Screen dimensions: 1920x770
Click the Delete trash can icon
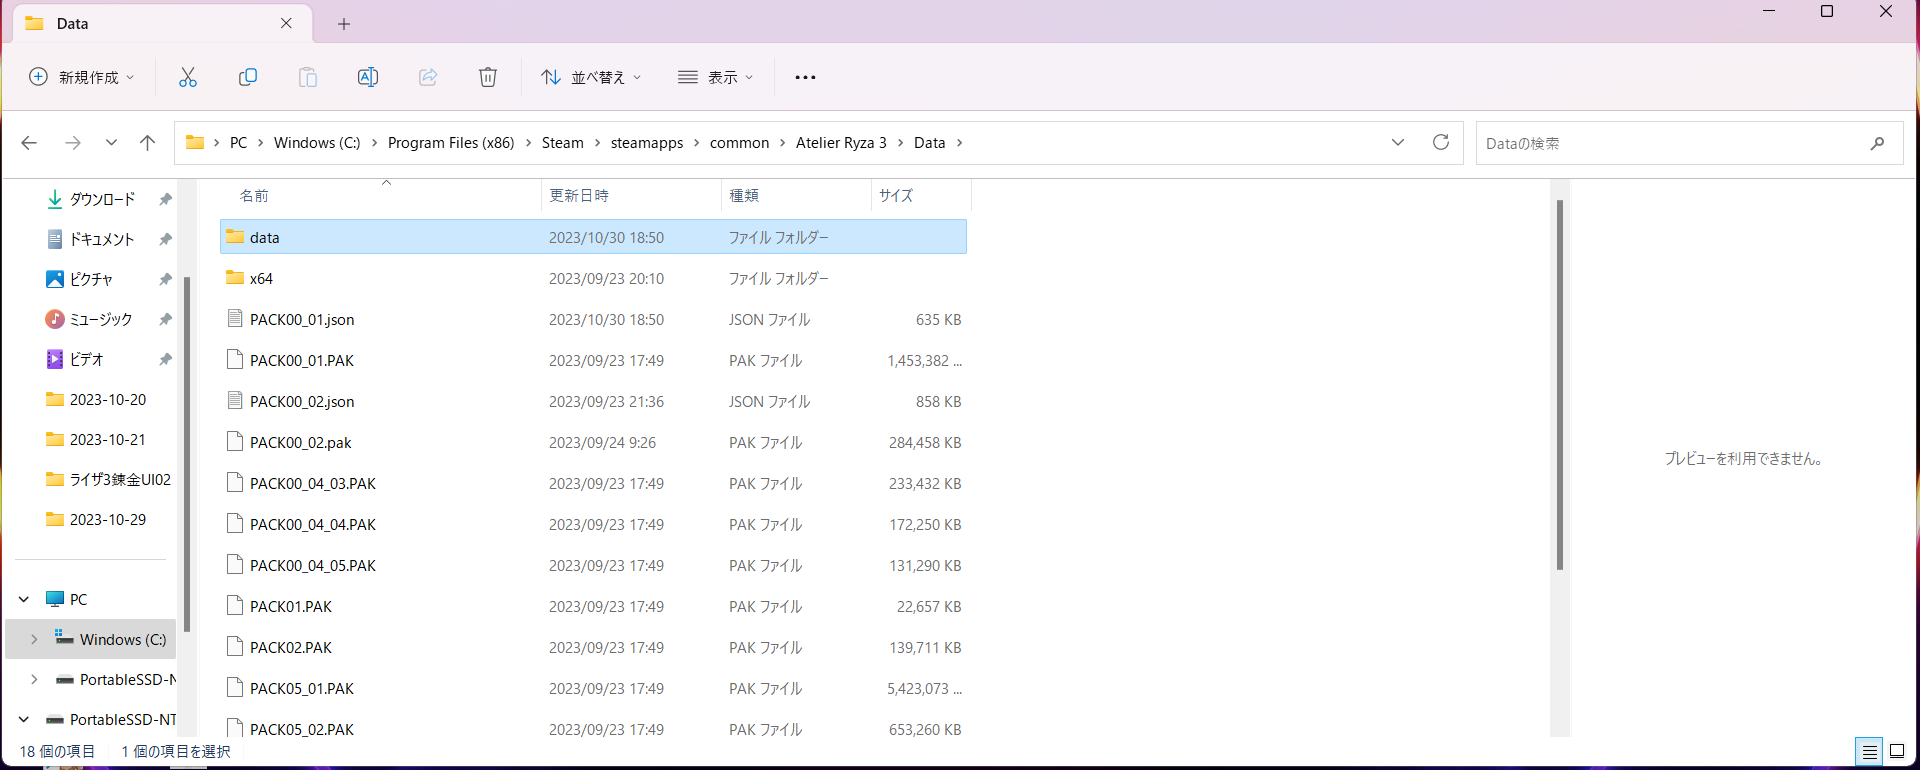(x=488, y=77)
